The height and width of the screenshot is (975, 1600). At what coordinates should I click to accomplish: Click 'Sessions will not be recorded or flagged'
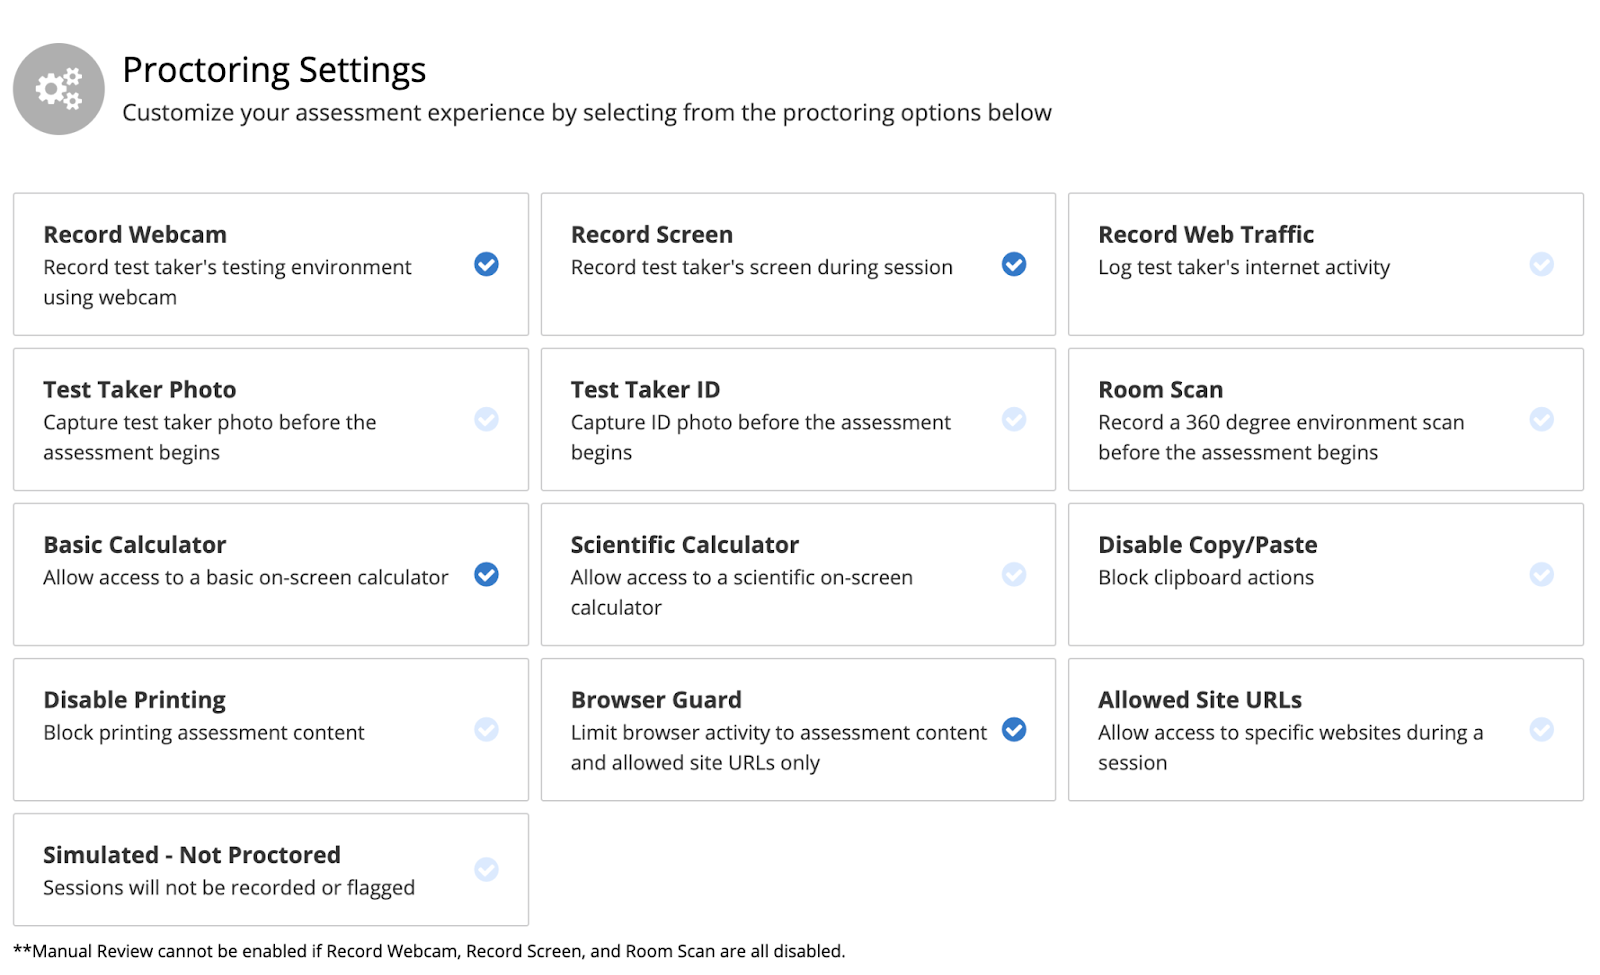tap(229, 888)
